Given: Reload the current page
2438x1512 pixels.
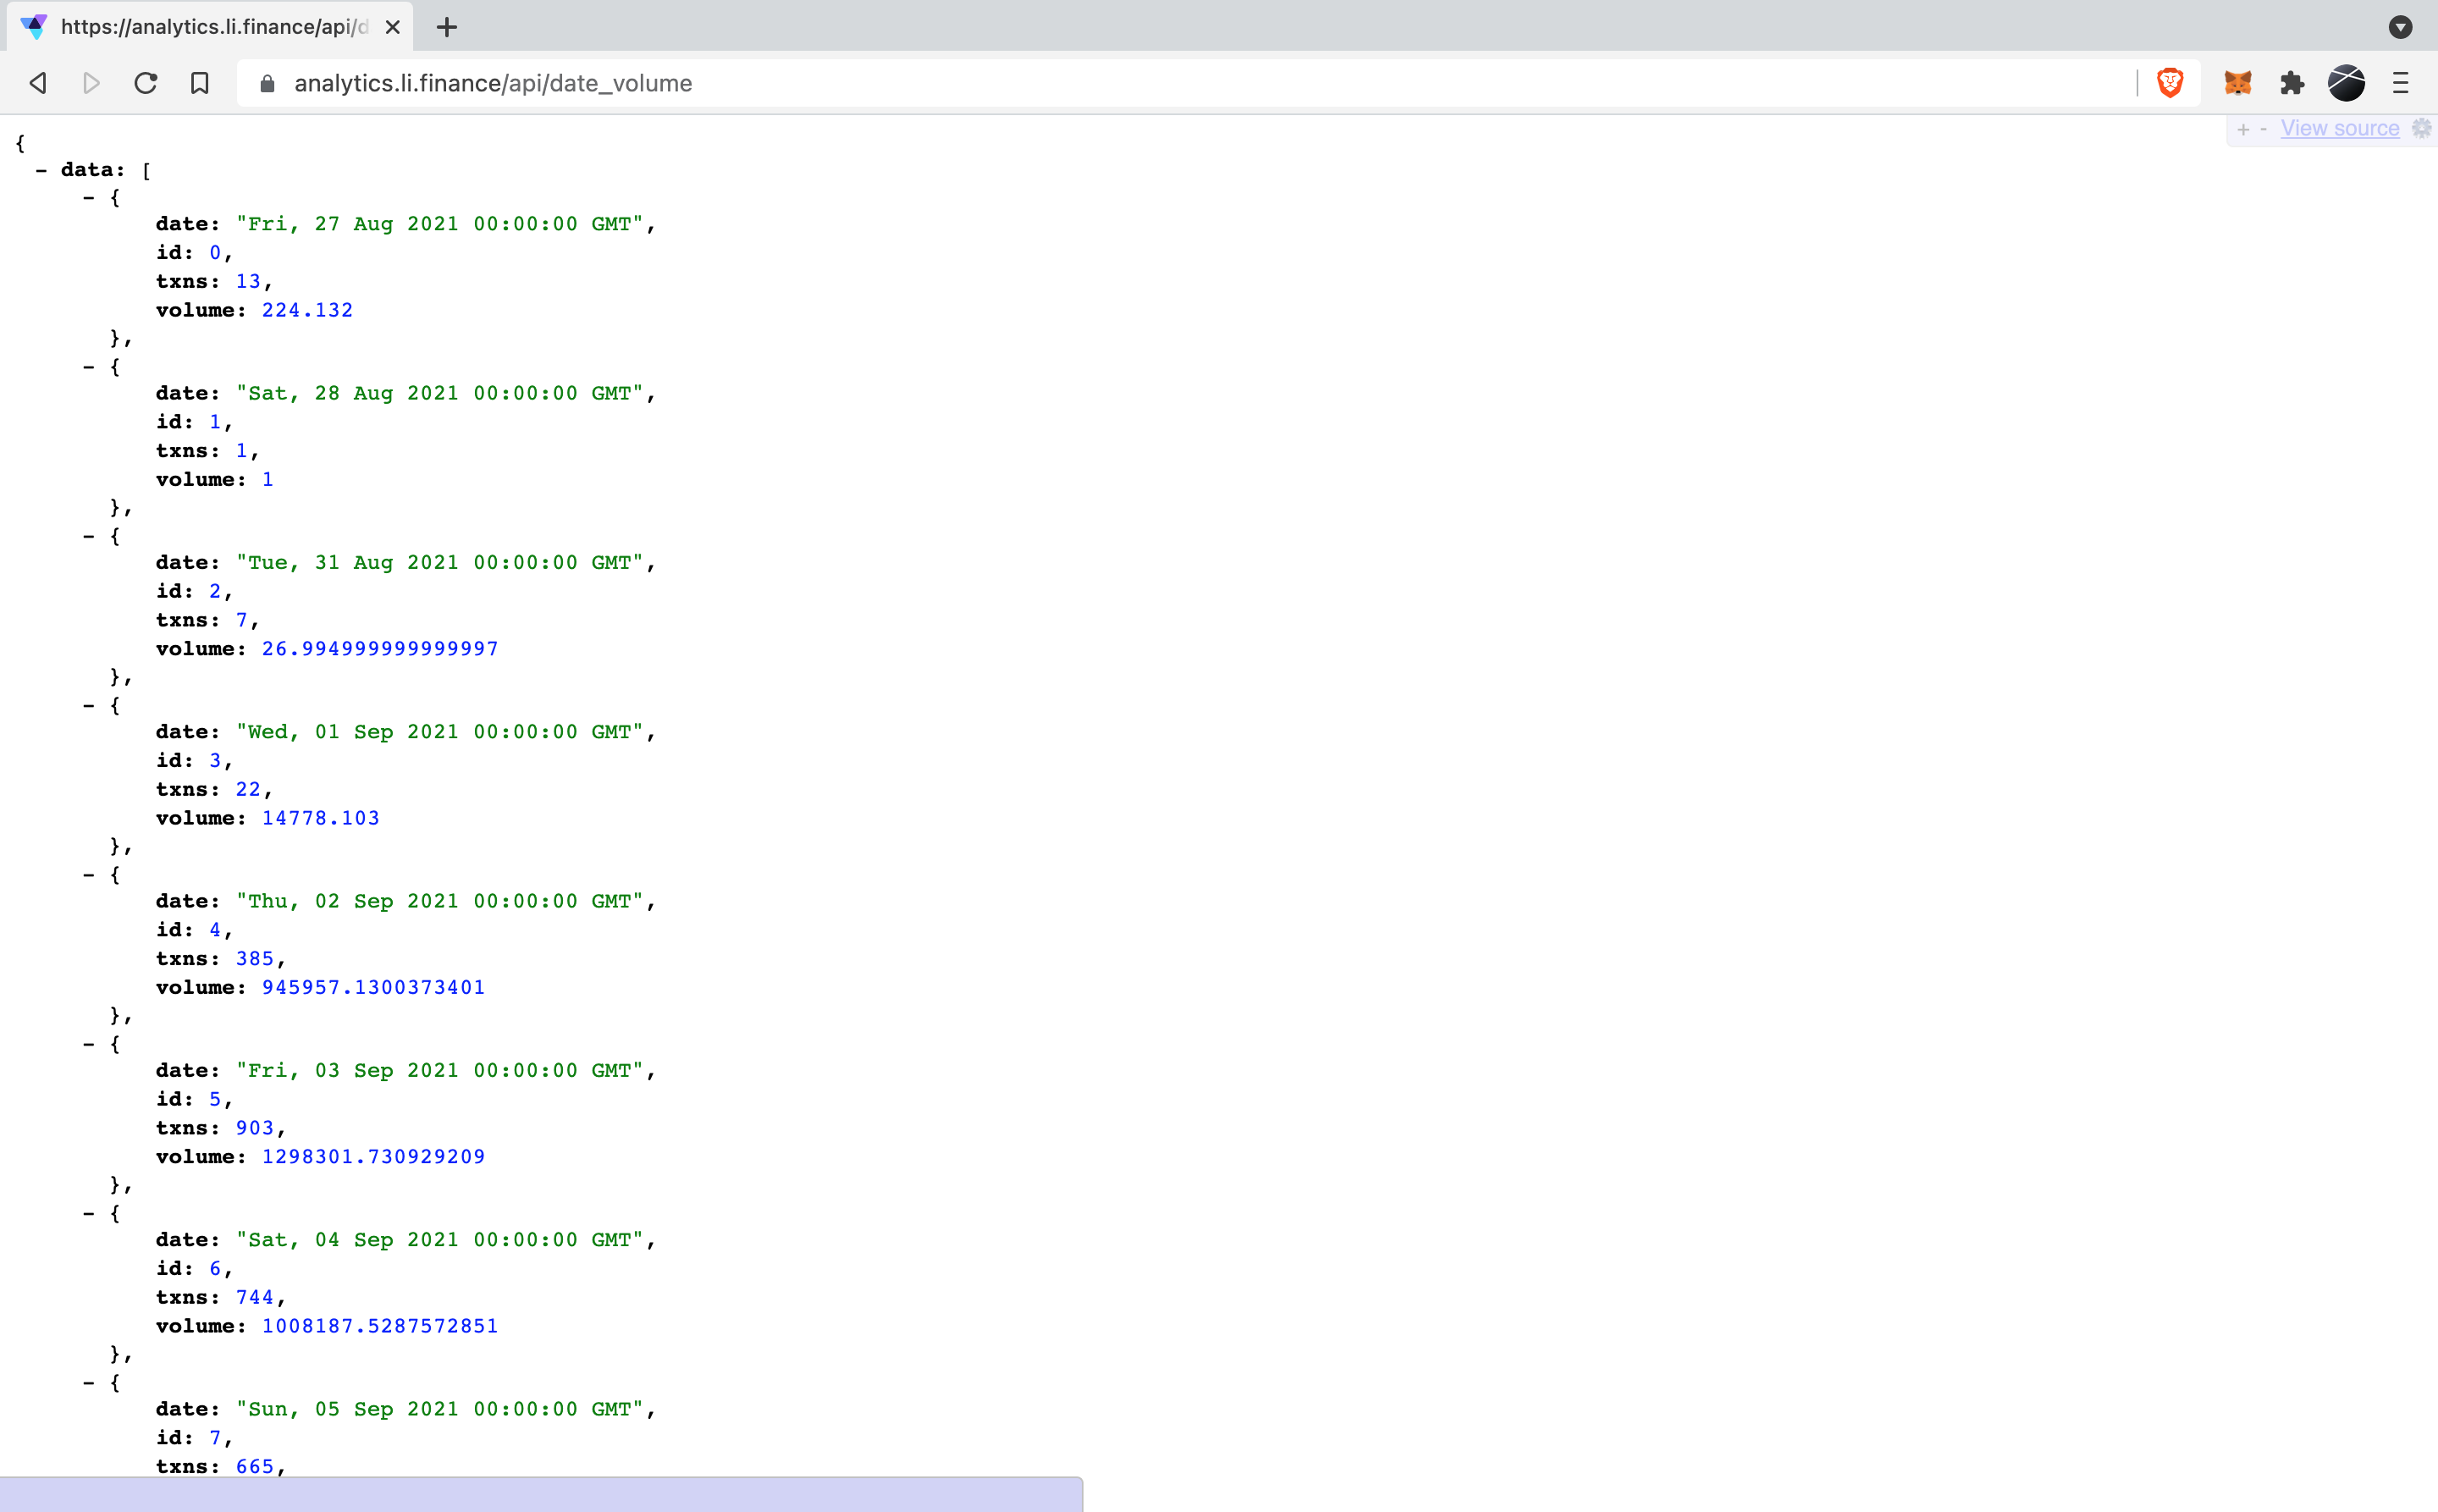Looking at the screenshot, I should point(146,83).
